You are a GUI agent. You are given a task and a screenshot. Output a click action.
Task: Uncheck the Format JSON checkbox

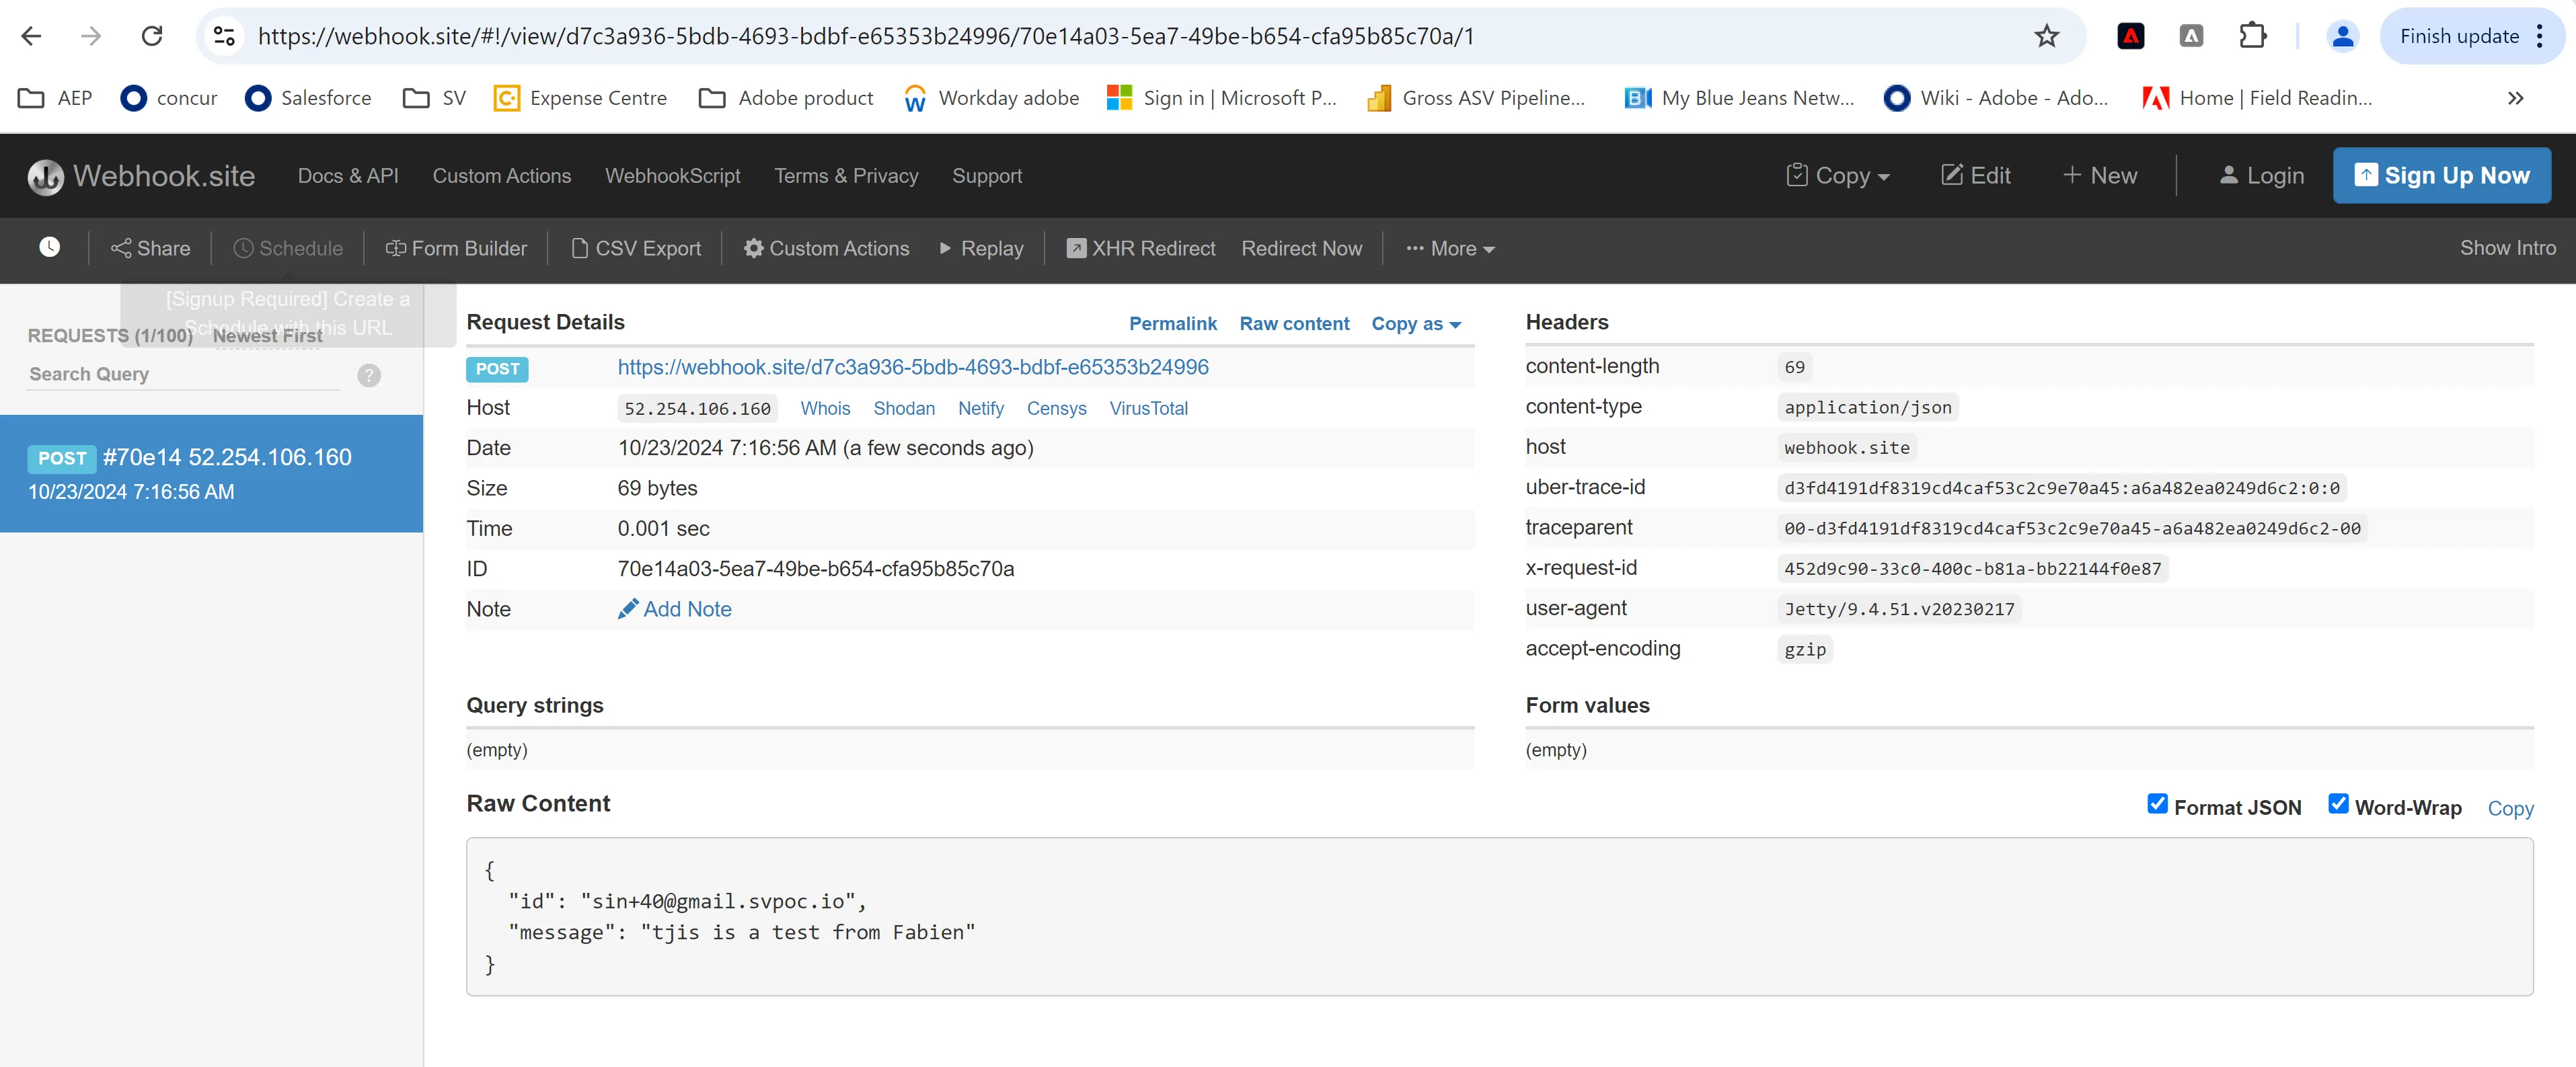coord(2157,804)
